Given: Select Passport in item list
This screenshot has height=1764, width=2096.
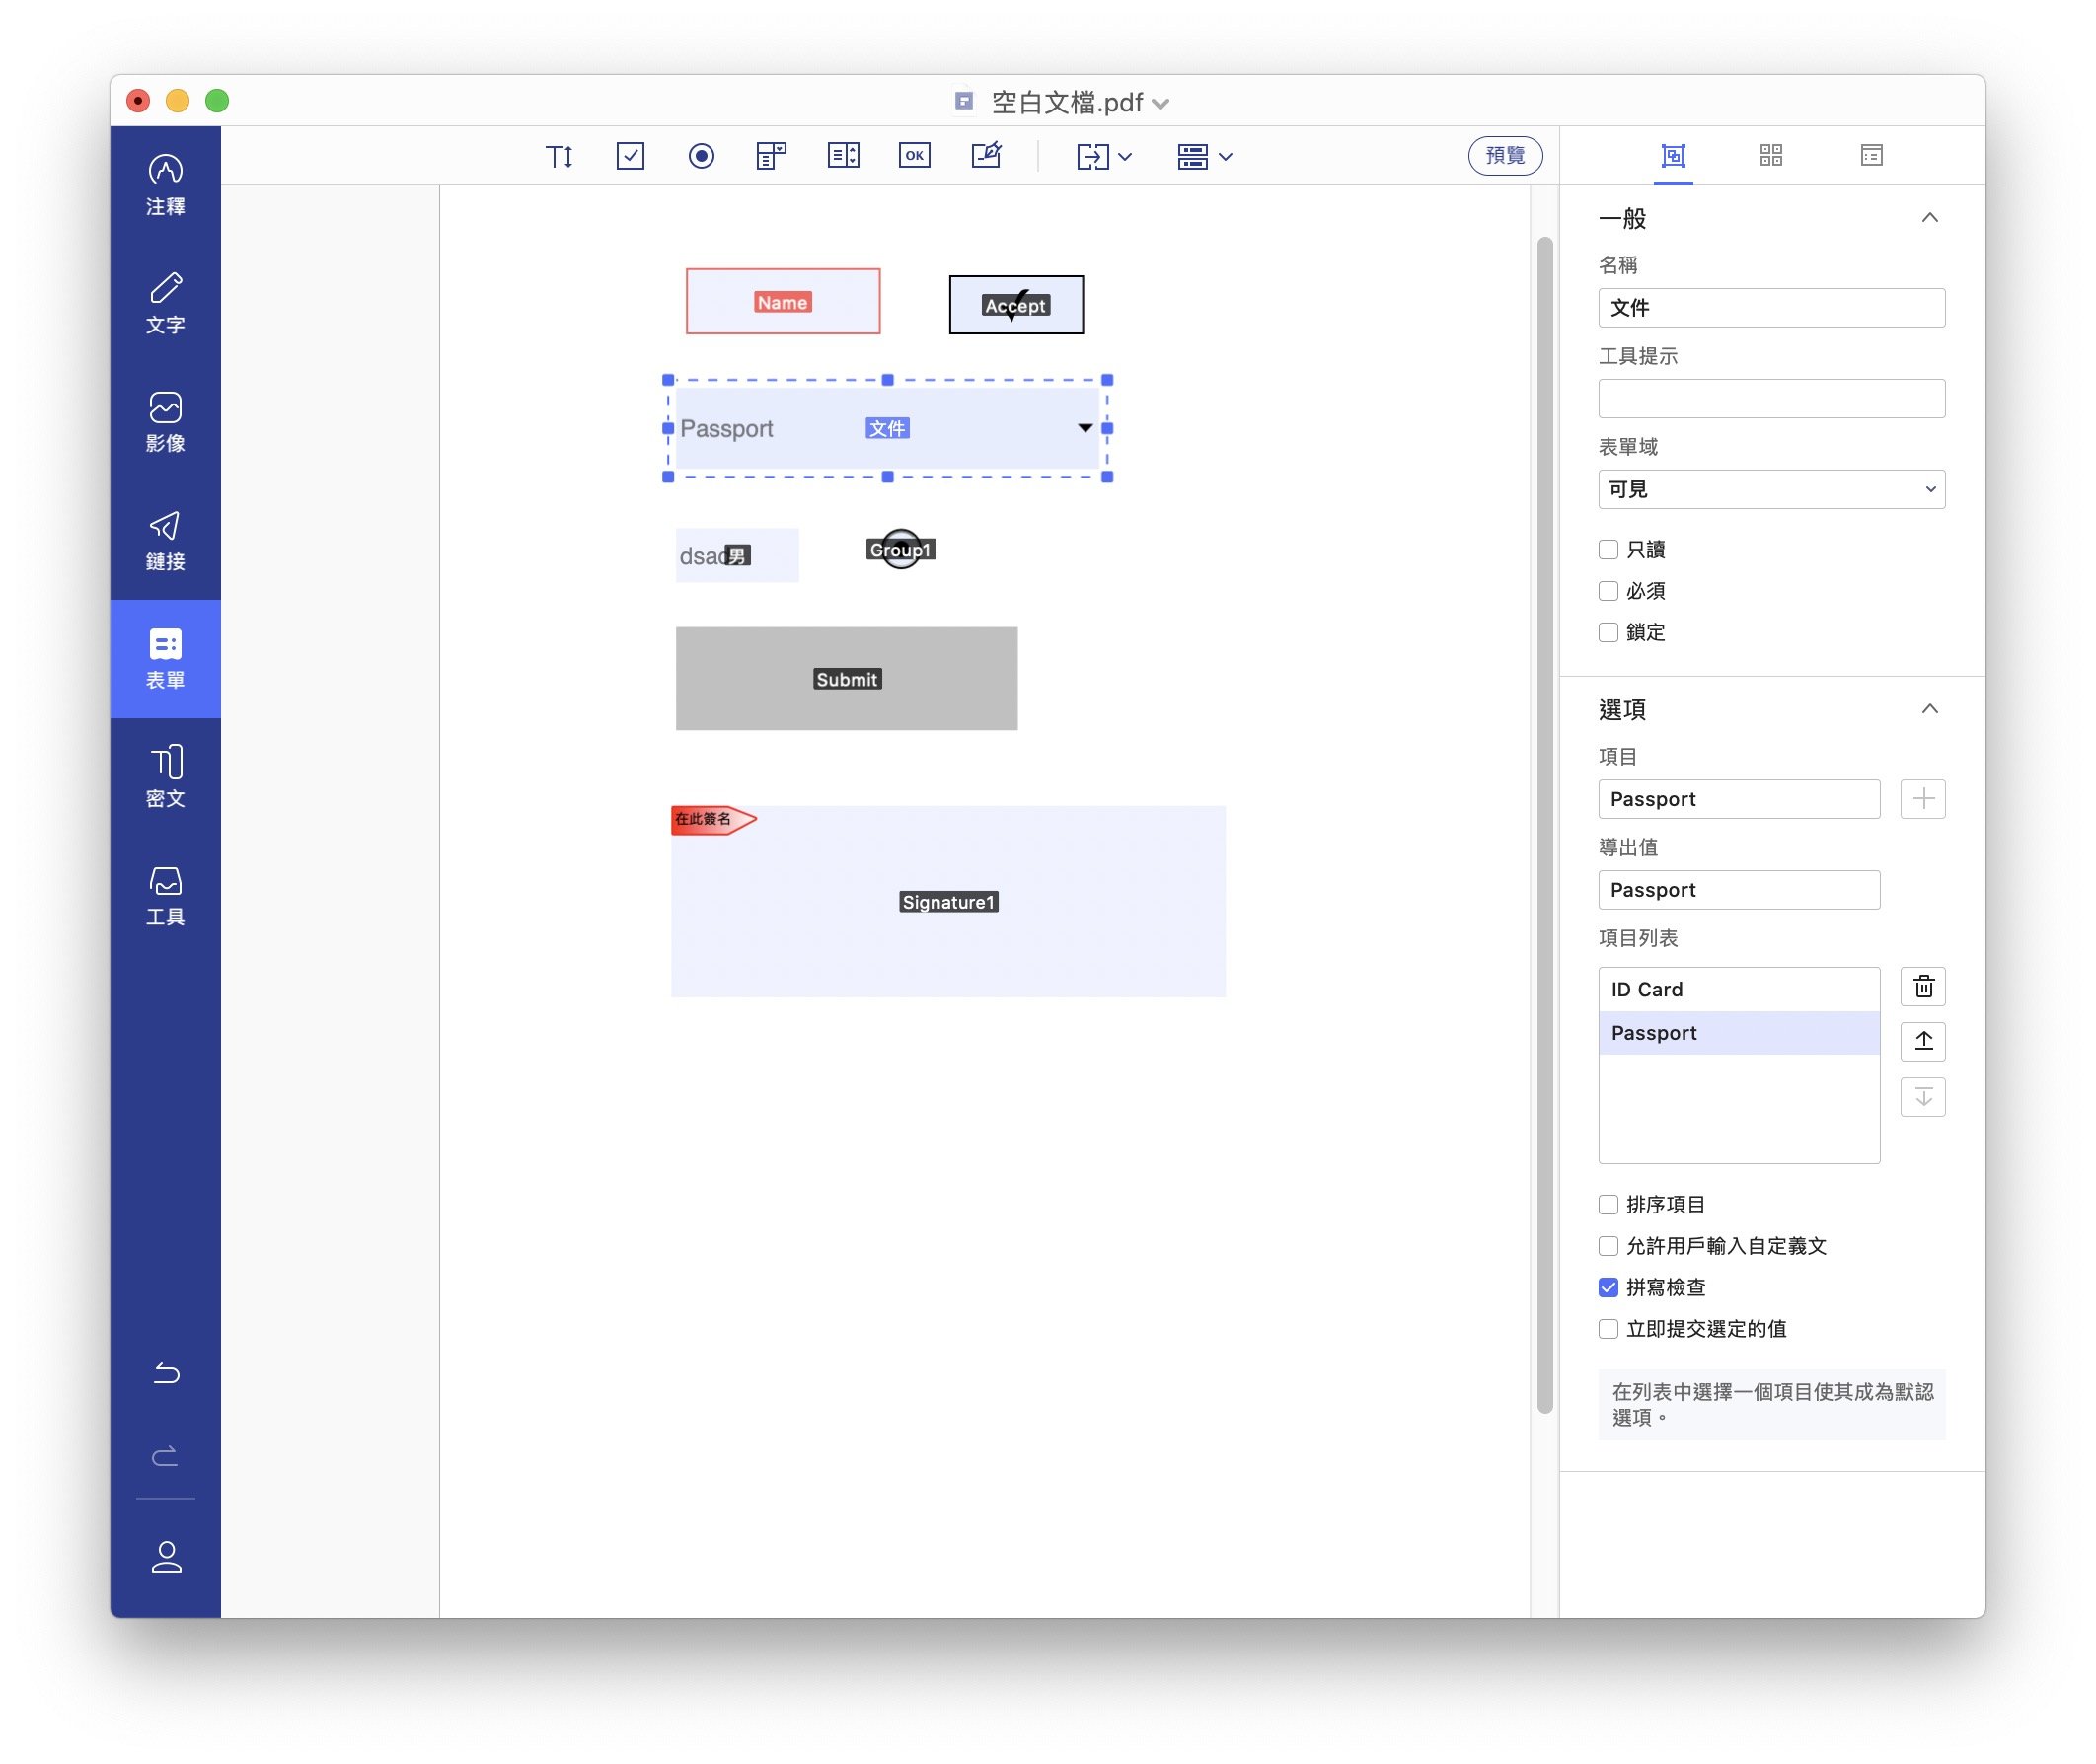Looking at the screenshot, I should [1739, 1033].
